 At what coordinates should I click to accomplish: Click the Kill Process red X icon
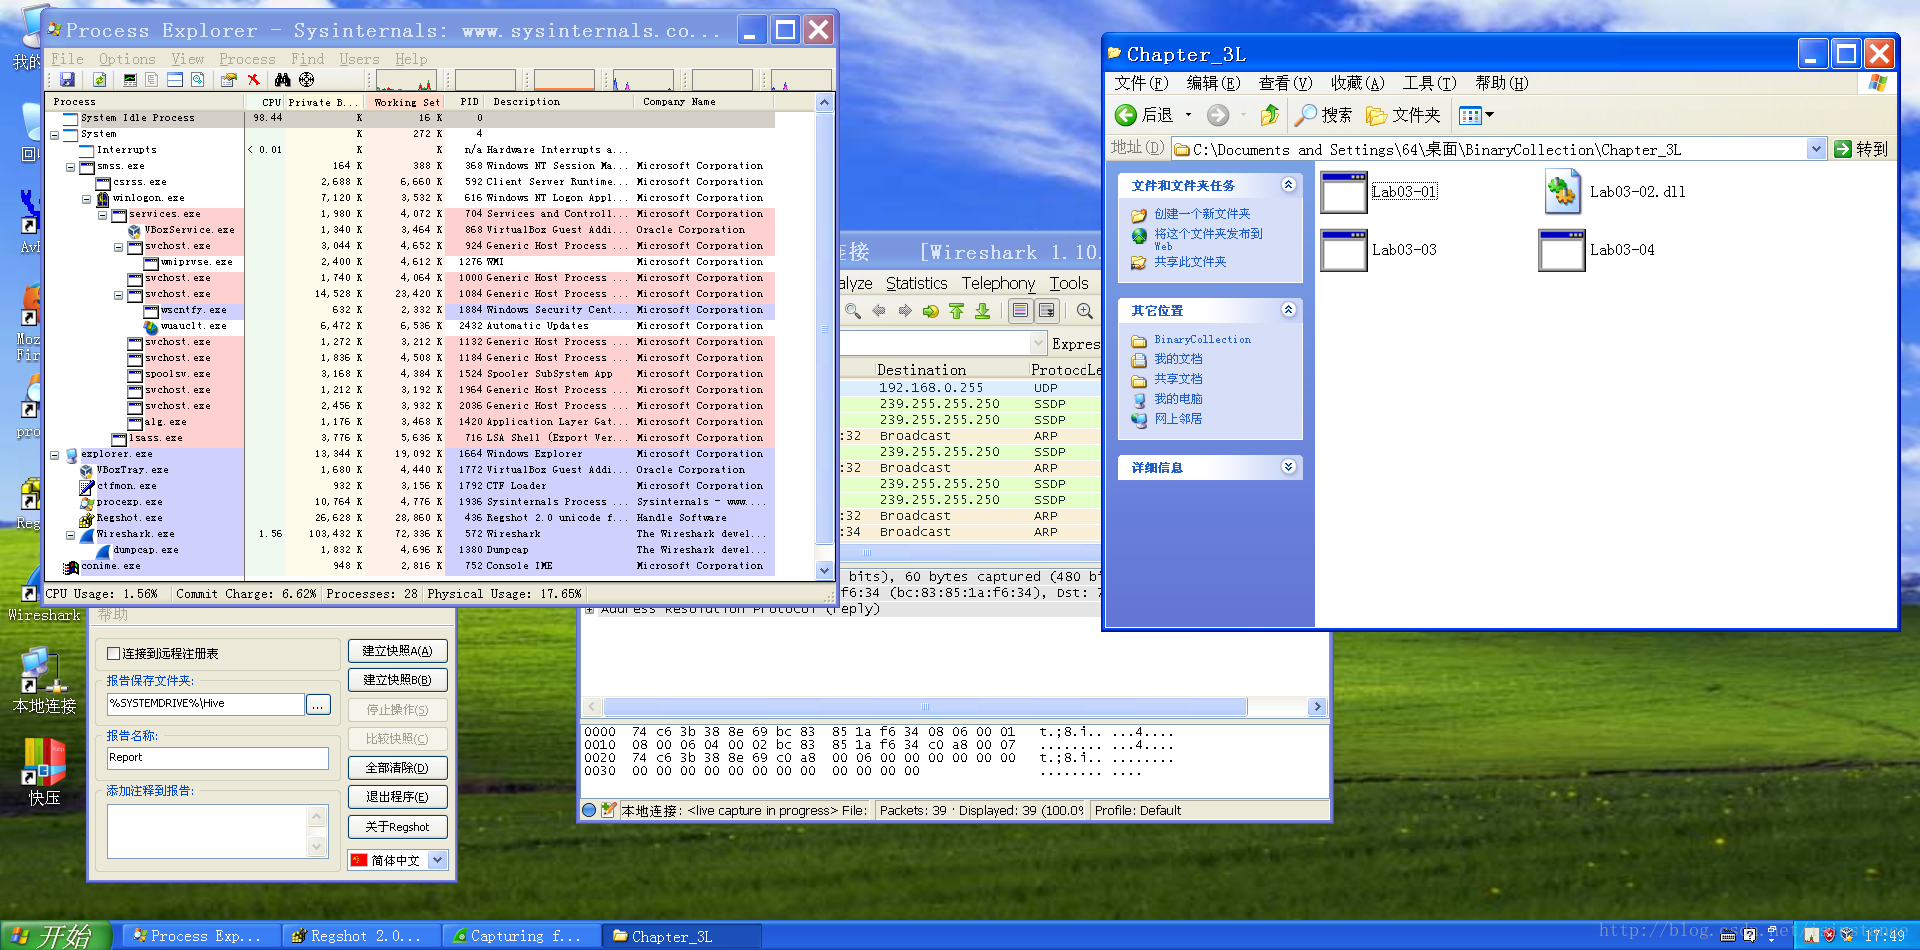coord(254,80)
